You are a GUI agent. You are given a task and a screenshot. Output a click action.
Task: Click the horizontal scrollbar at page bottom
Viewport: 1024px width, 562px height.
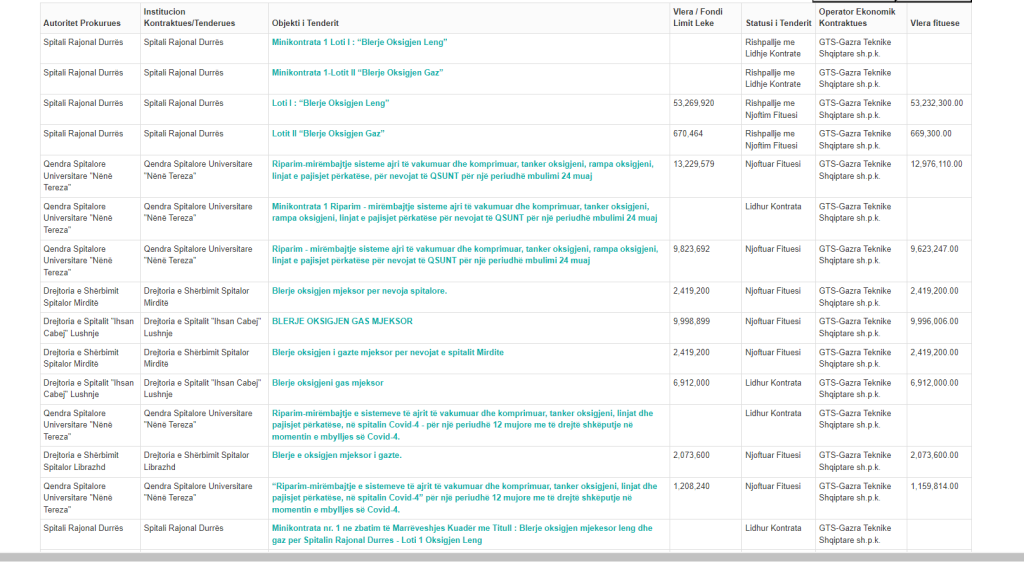tap(512, 557)
